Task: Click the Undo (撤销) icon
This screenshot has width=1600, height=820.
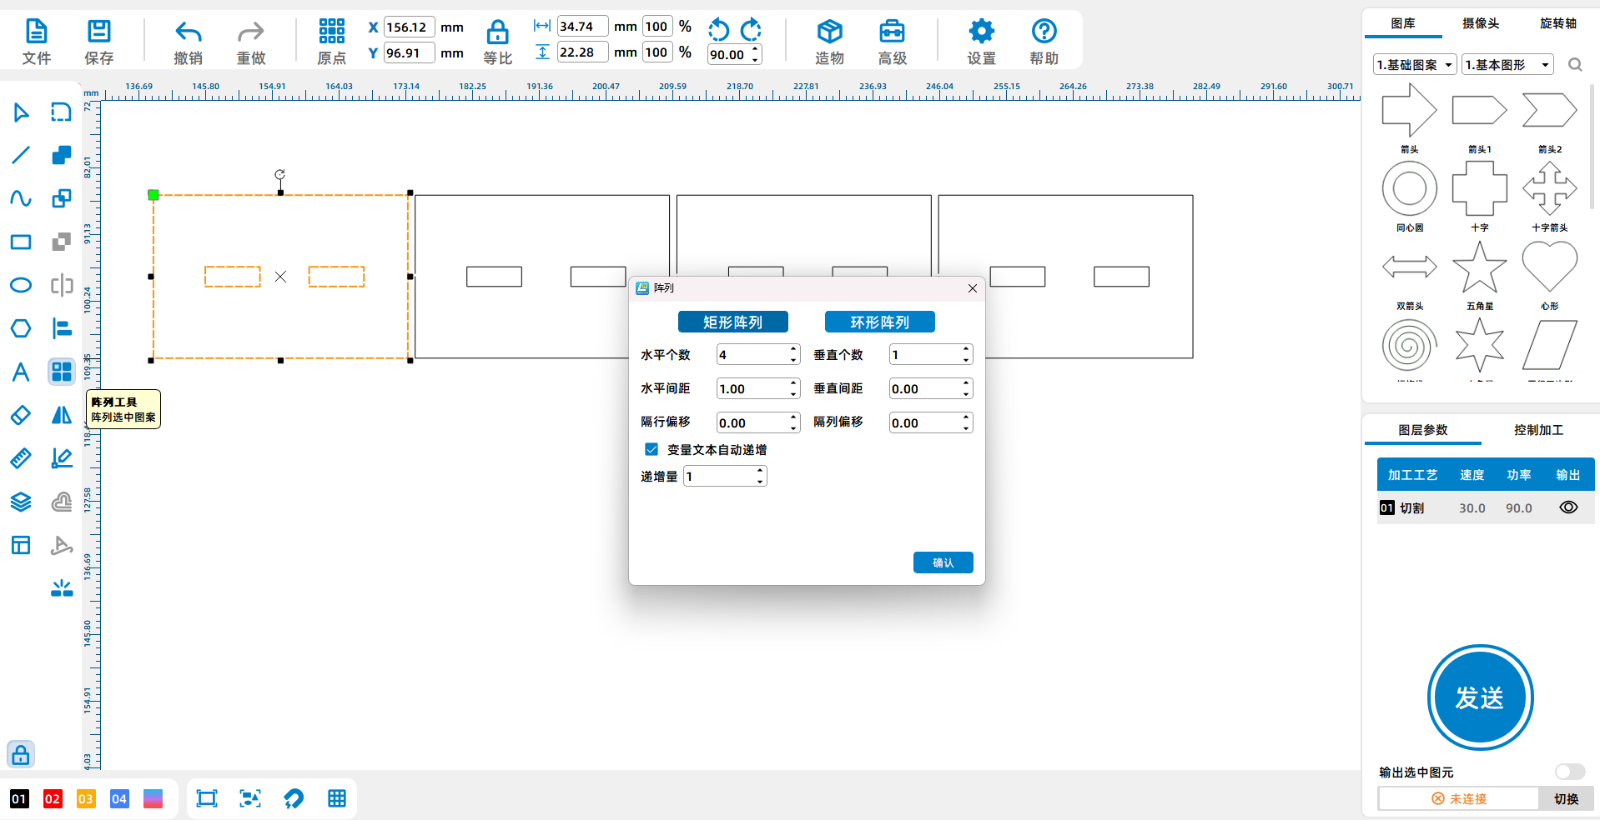Action: (188, 33)
